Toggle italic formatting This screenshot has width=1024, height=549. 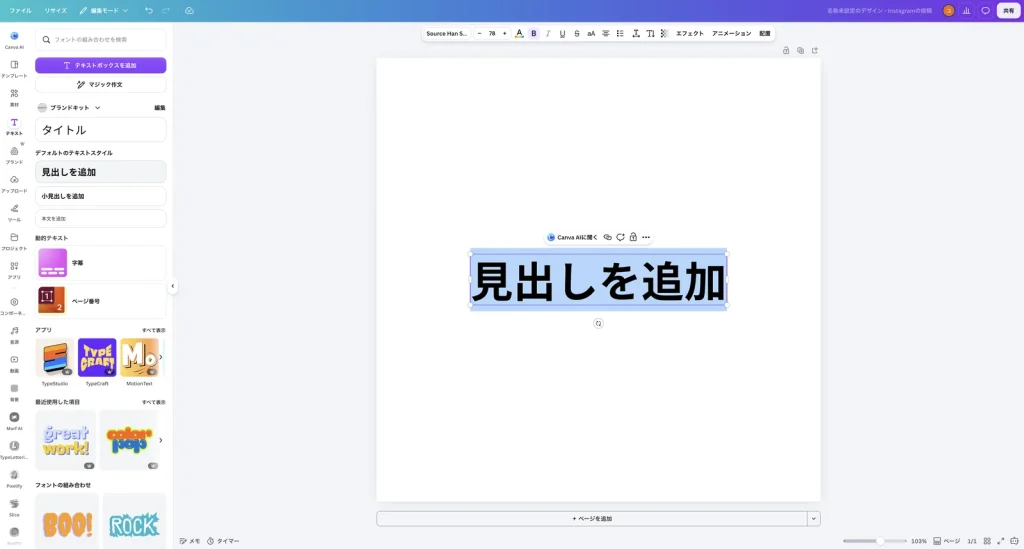(548, 33)
